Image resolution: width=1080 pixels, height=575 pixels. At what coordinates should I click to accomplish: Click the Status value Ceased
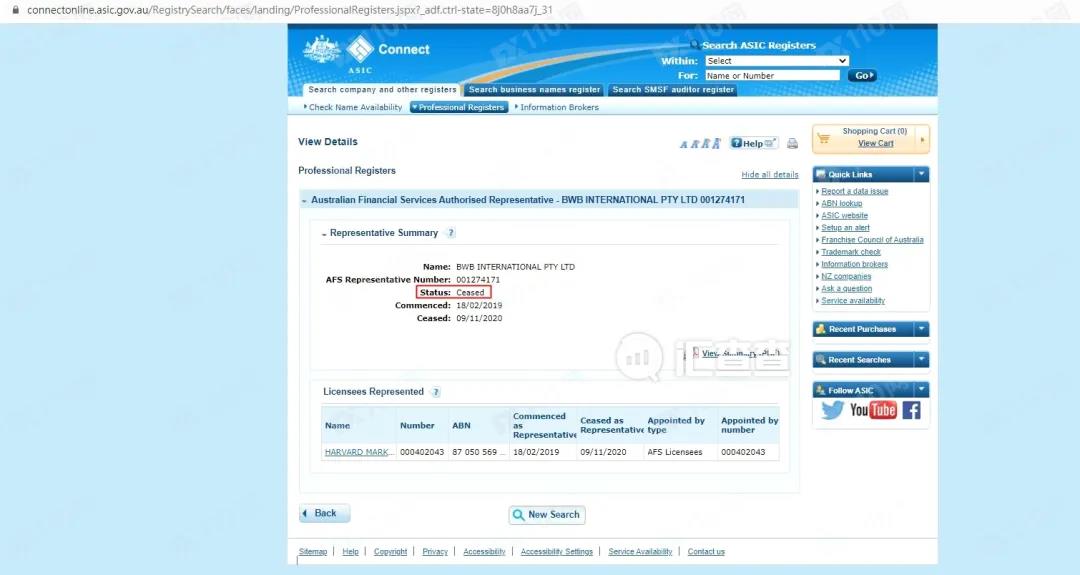click(470, 293)
